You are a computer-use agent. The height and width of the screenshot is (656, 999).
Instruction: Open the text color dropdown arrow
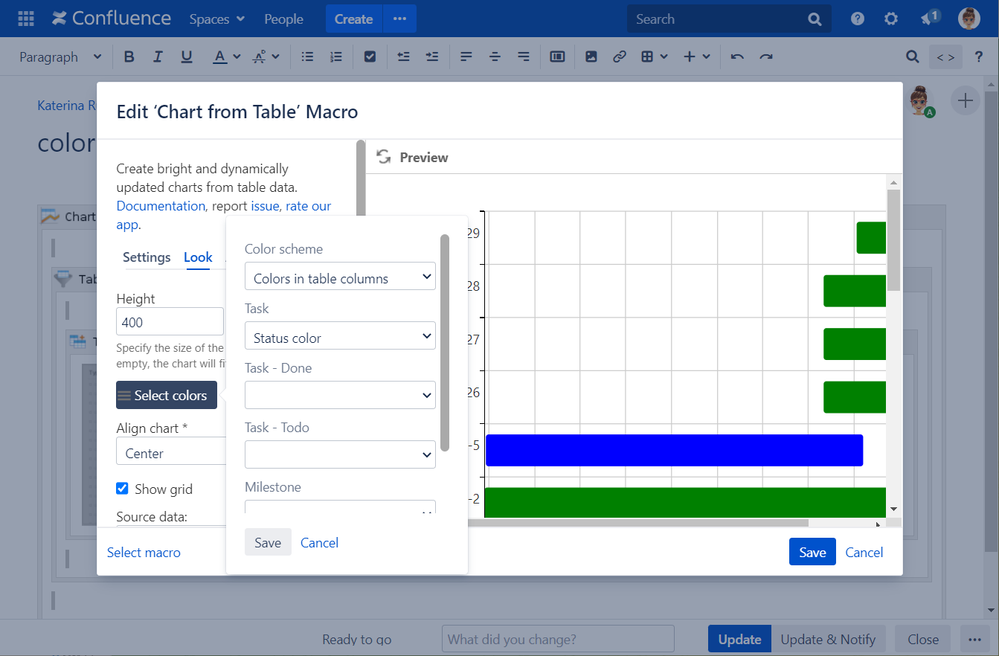pos(237,57)
